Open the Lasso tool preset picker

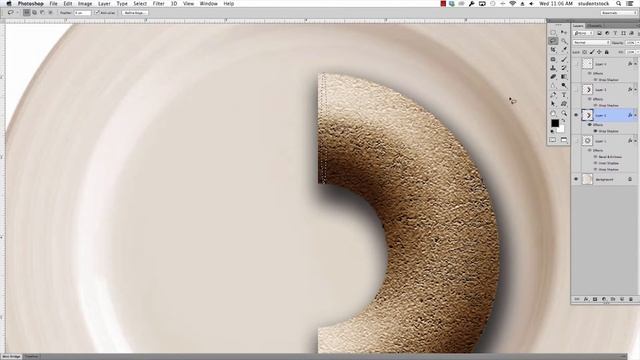[x=12, y=13]
